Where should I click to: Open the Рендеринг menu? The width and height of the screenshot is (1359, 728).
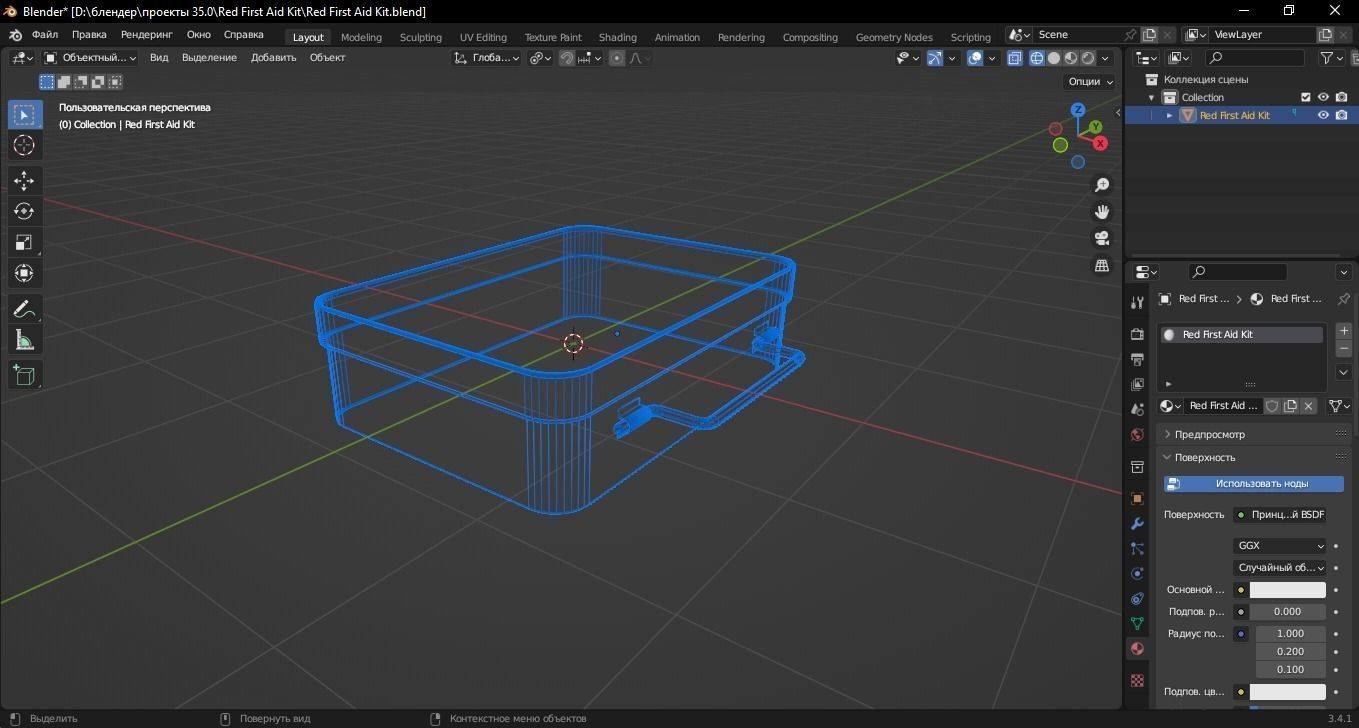[147, 34]
